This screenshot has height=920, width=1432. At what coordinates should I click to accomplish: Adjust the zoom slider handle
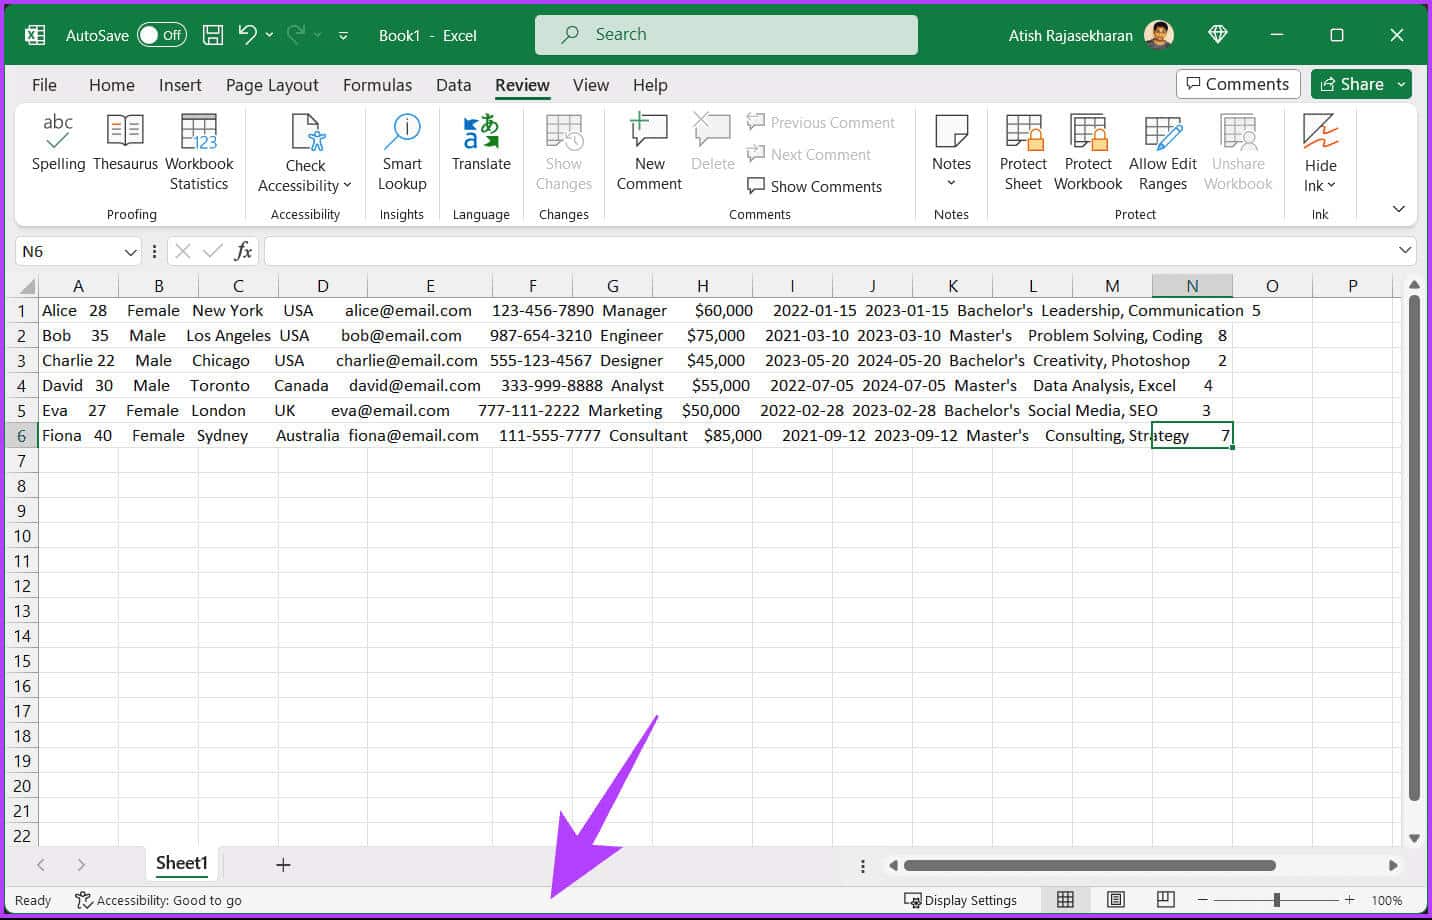(x=1277, y=900)
